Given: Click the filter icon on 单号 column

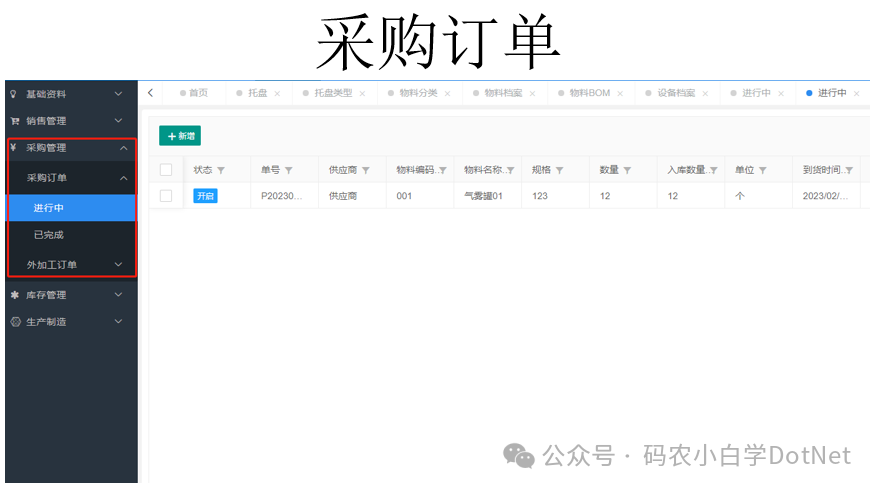Looking at the screenshot, I should [289, 171].
